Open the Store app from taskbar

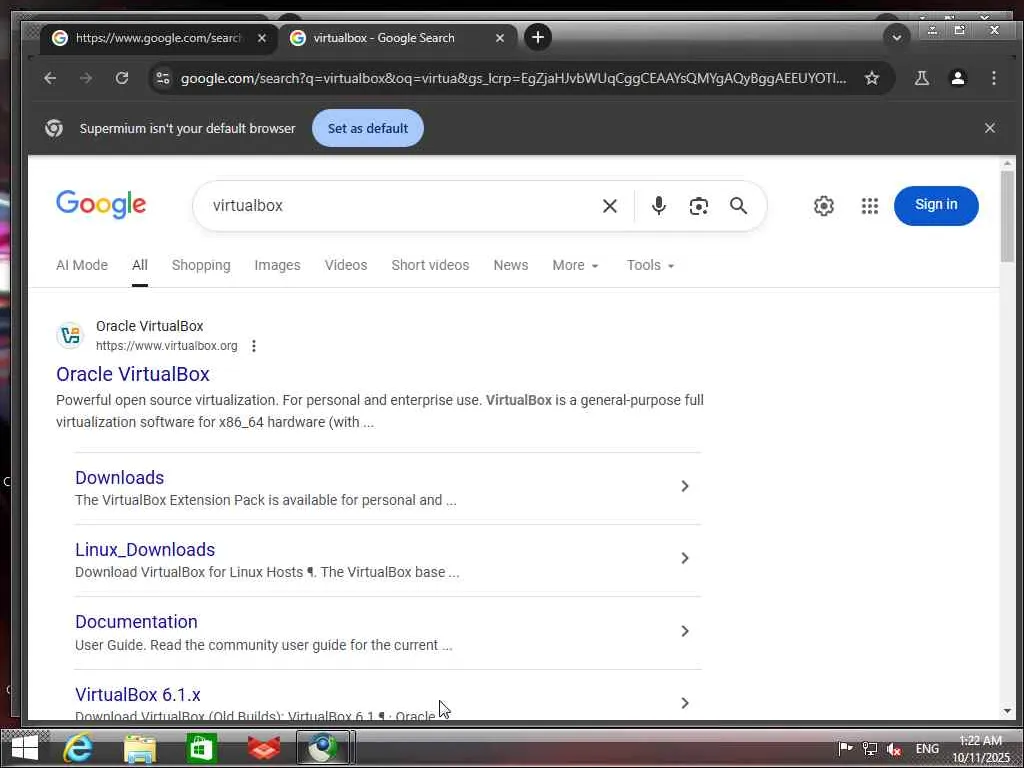[x=201, y=748]
